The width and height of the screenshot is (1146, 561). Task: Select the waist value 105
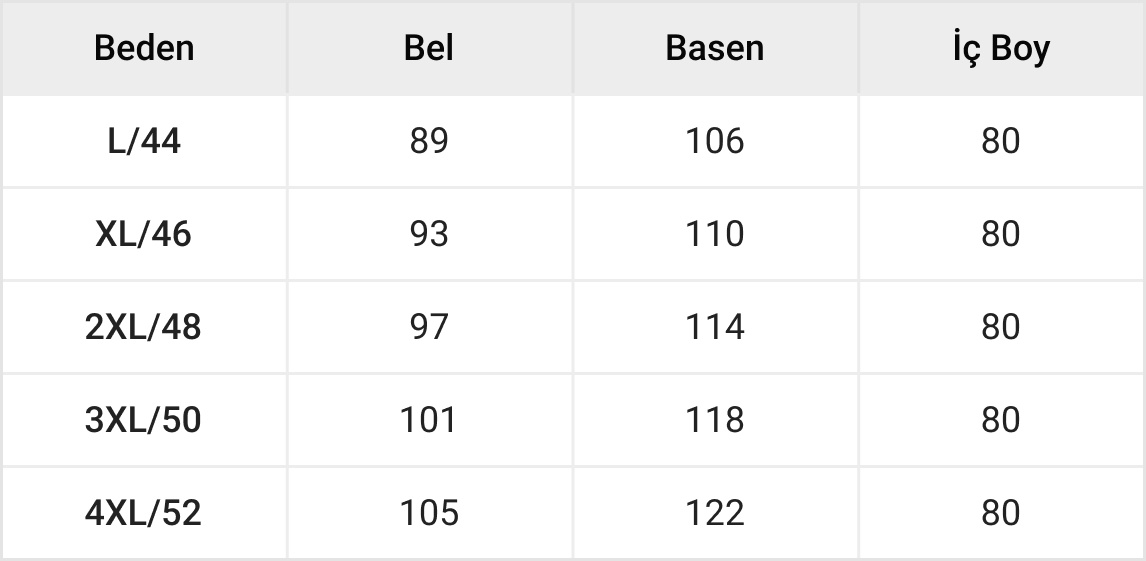point(429,513)
